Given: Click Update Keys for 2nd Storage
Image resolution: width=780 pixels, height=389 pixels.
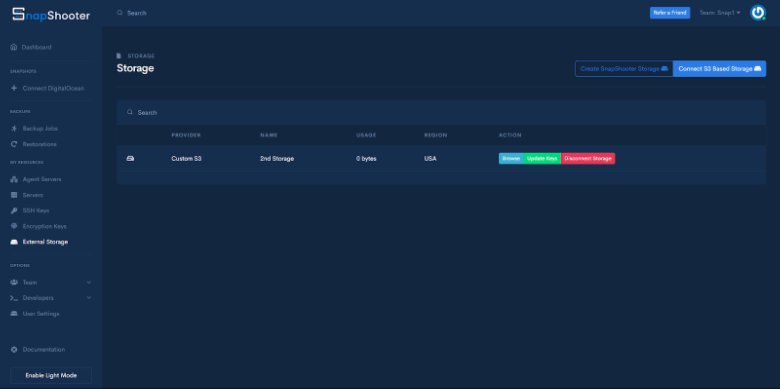Looking at the screenshot, I should coord(542,159).
